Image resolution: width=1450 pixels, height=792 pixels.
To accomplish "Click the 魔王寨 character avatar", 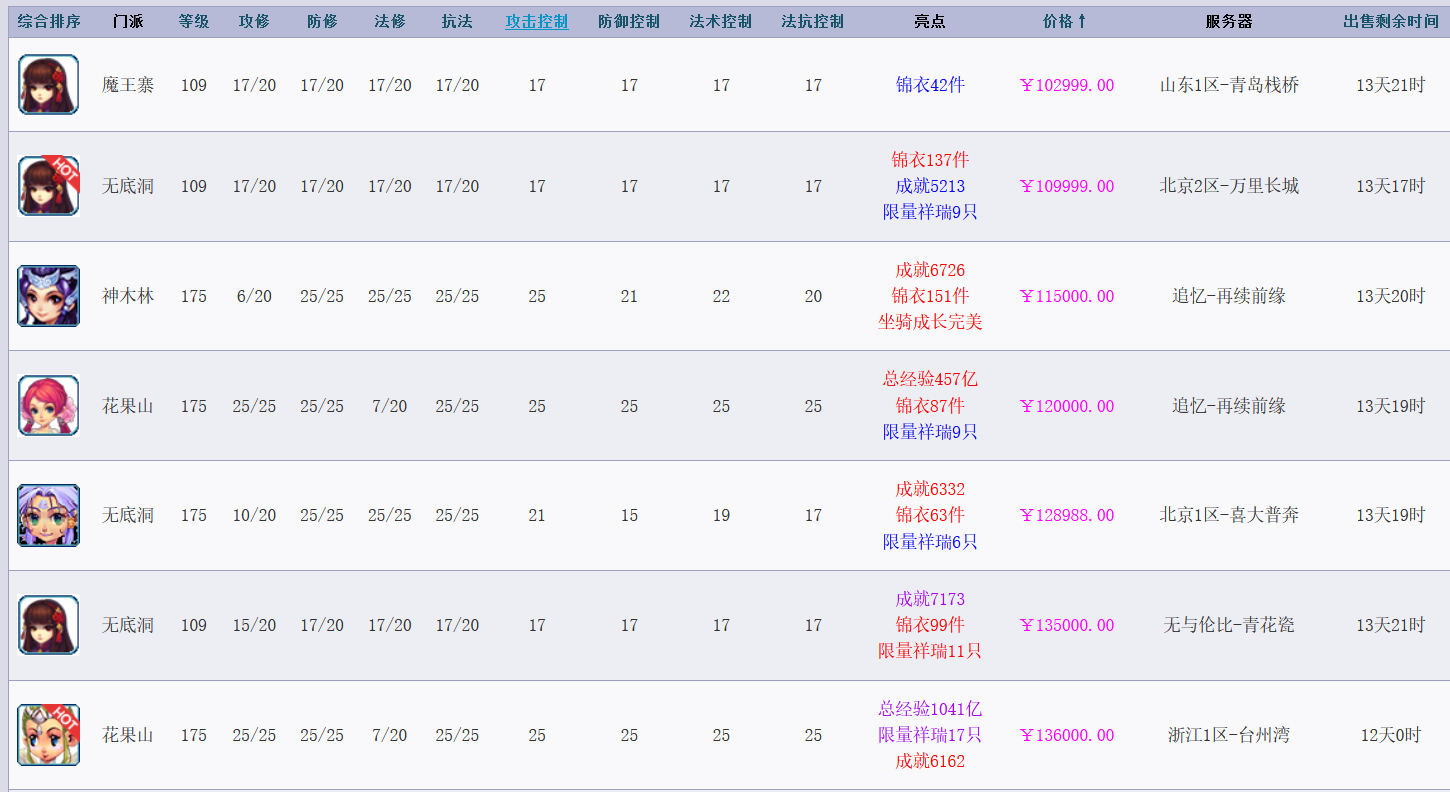I will pos(48,85).
